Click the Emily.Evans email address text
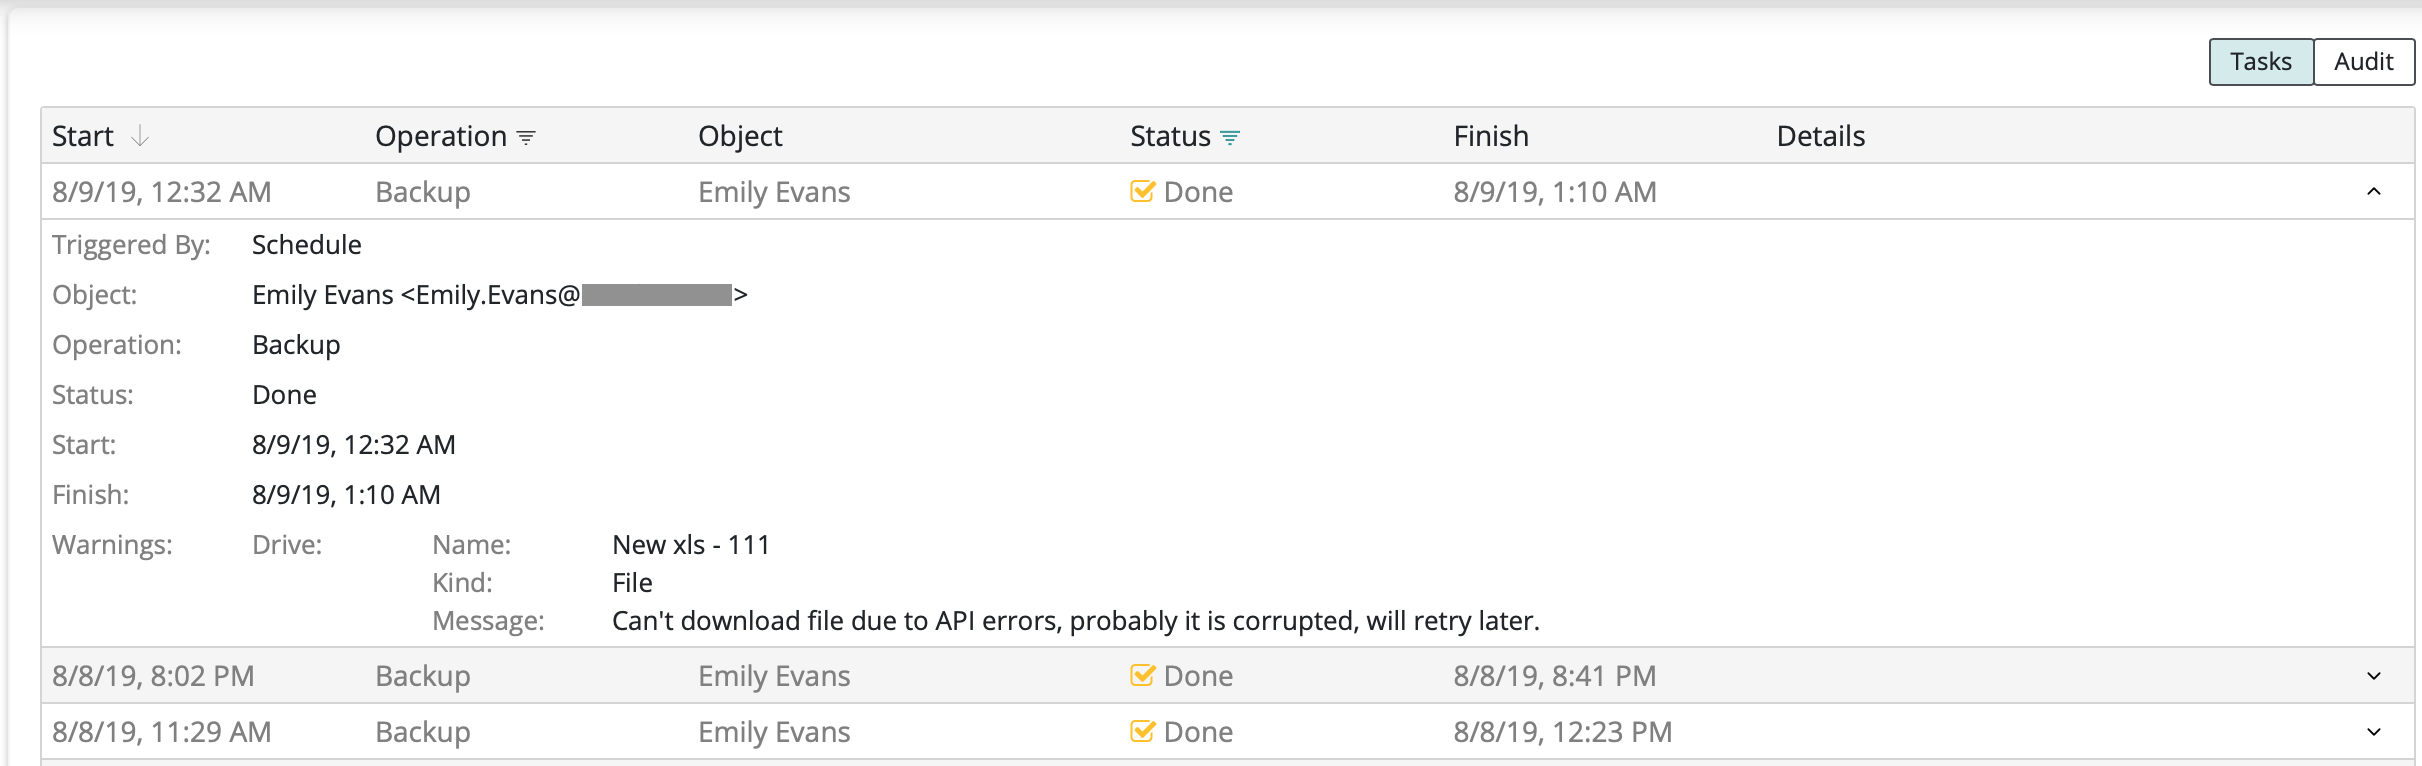2422x766 pixels. 575,295
